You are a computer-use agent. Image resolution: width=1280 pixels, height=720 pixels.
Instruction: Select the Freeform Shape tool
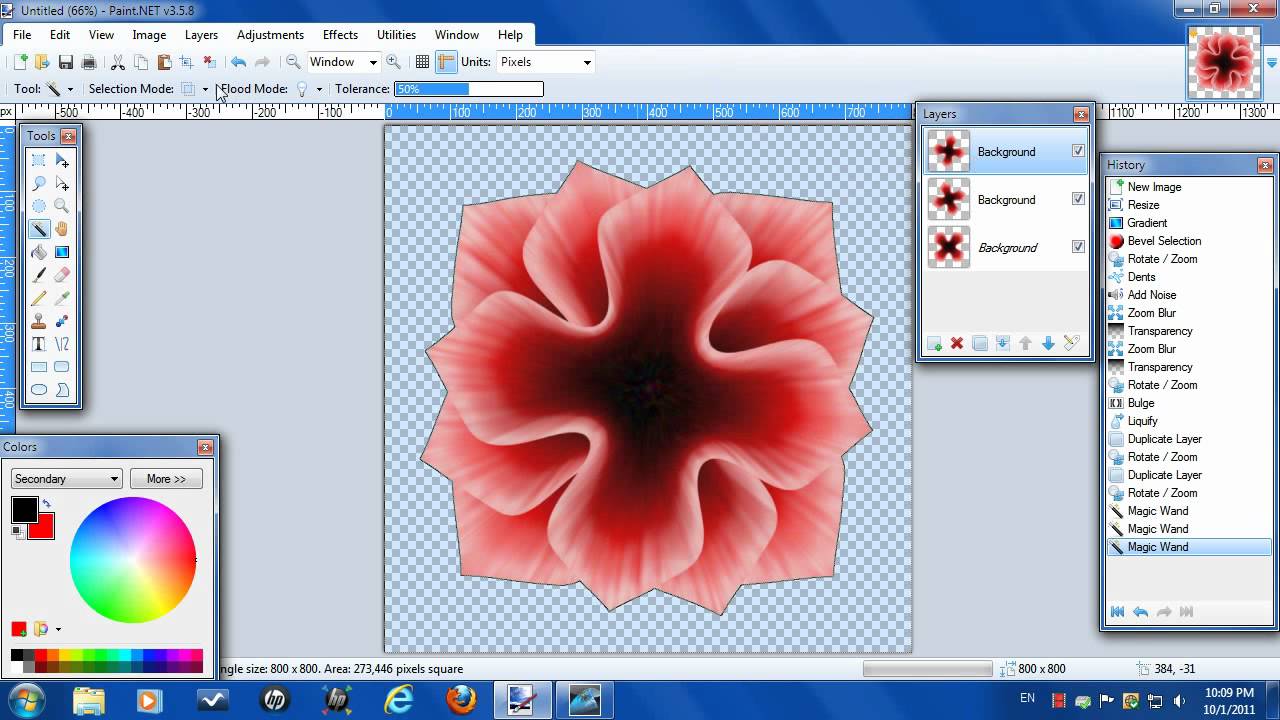(62, 390)
